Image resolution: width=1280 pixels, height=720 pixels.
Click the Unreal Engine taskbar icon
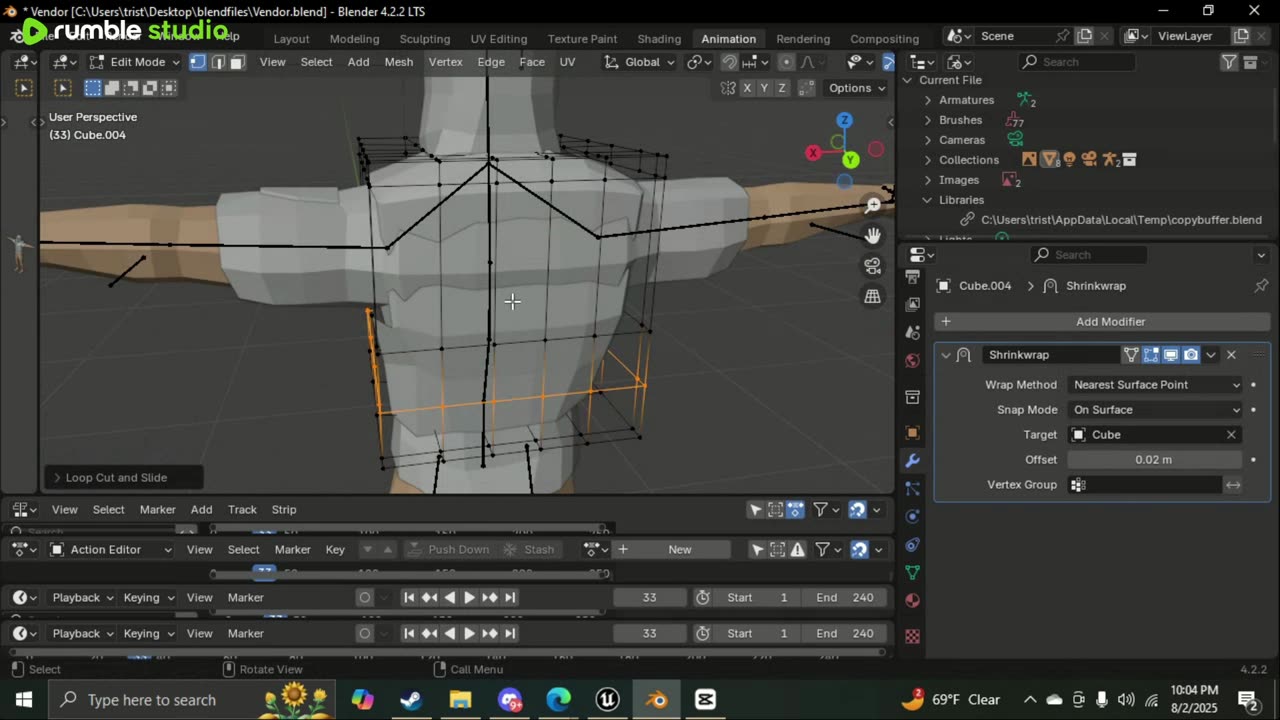607,699
